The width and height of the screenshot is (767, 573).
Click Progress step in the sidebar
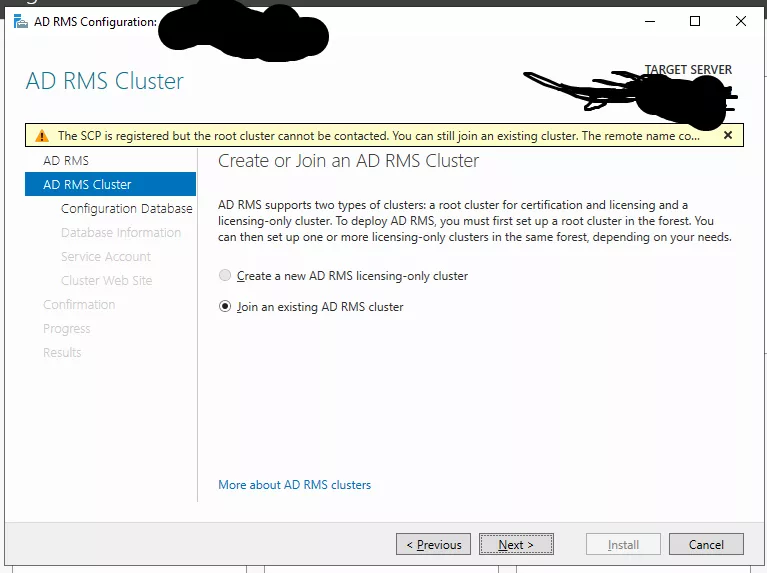[x=67, y=328]
